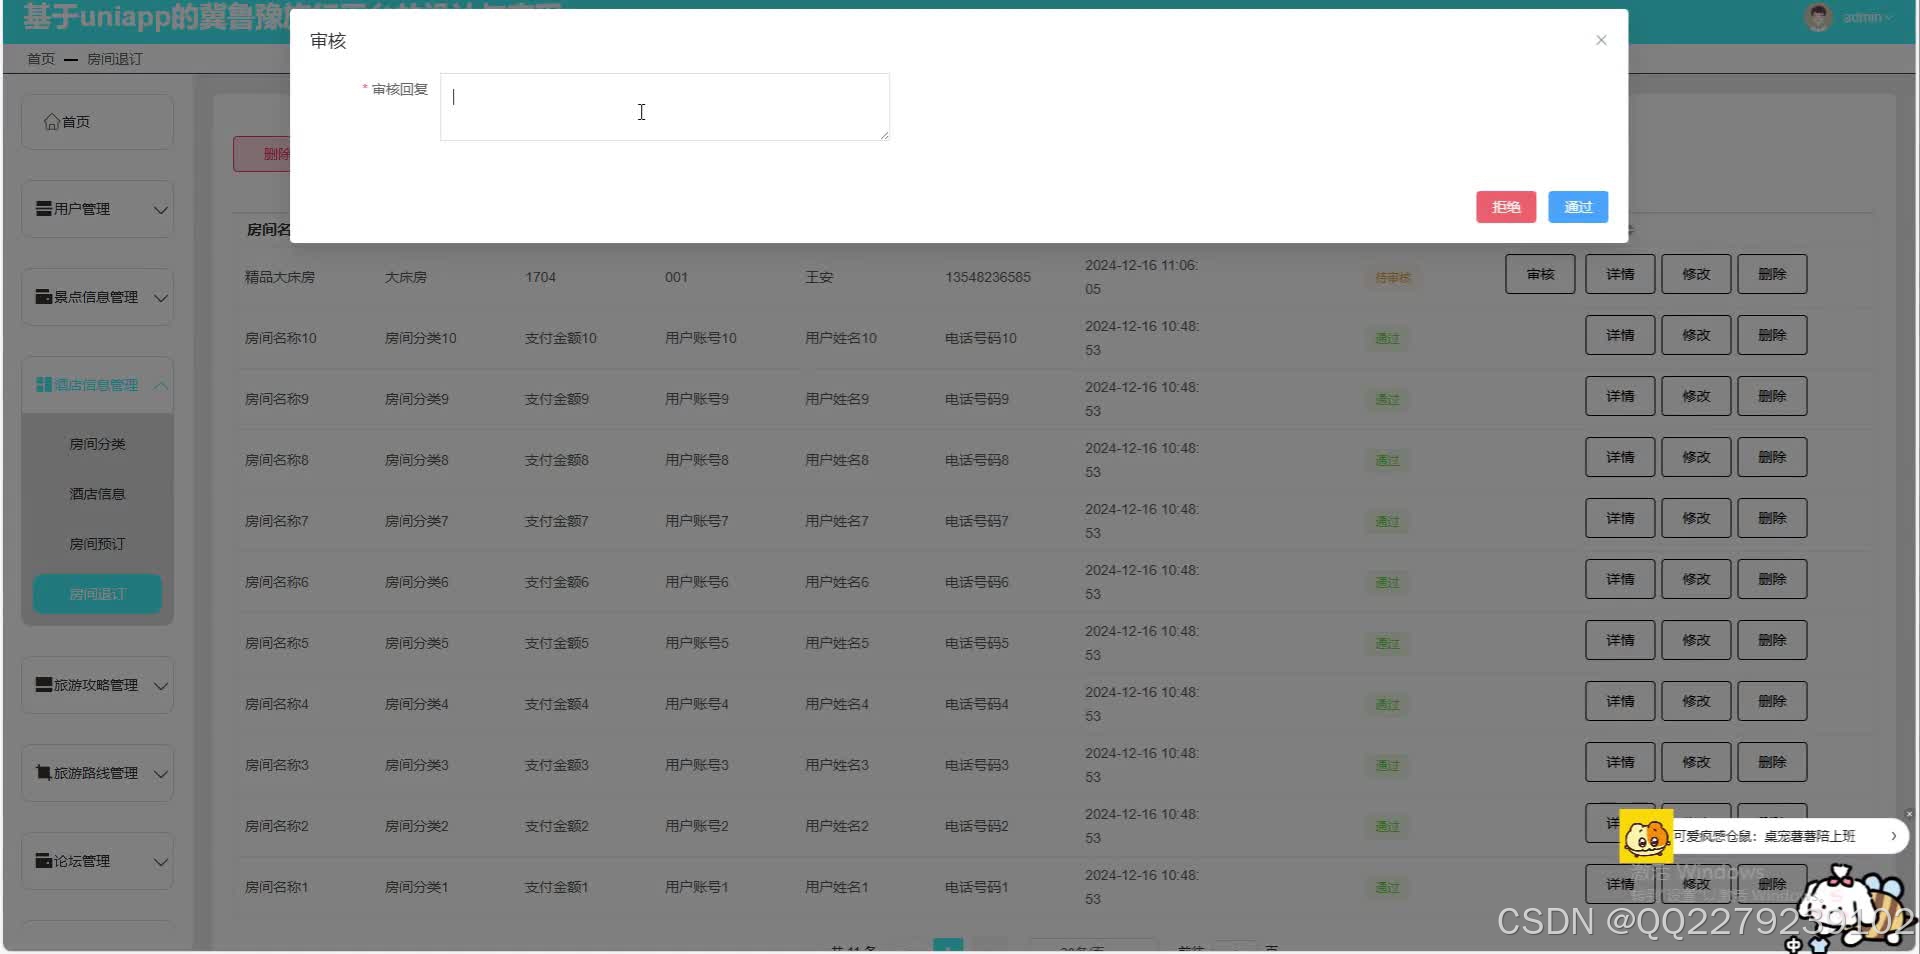Image resolution: width=1920 pixels, height=954 pixels.
Task: Click the 景点信息管理 sidebar icon
Action: 42,296
